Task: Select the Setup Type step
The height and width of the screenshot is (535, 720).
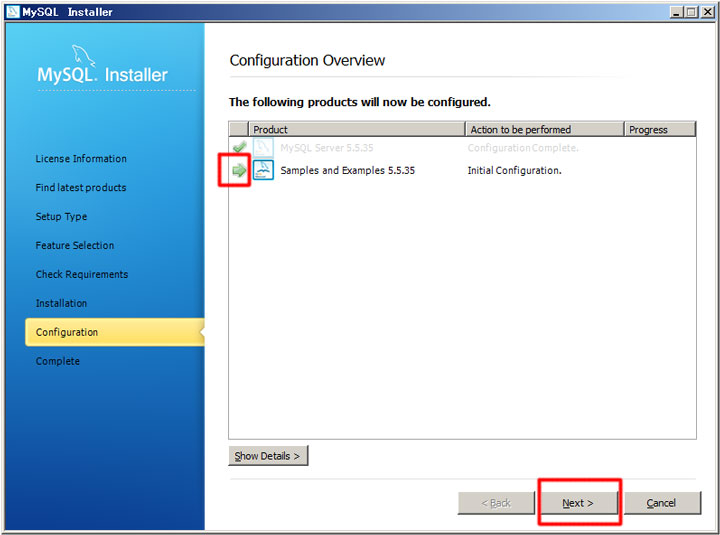Action: 62,216
